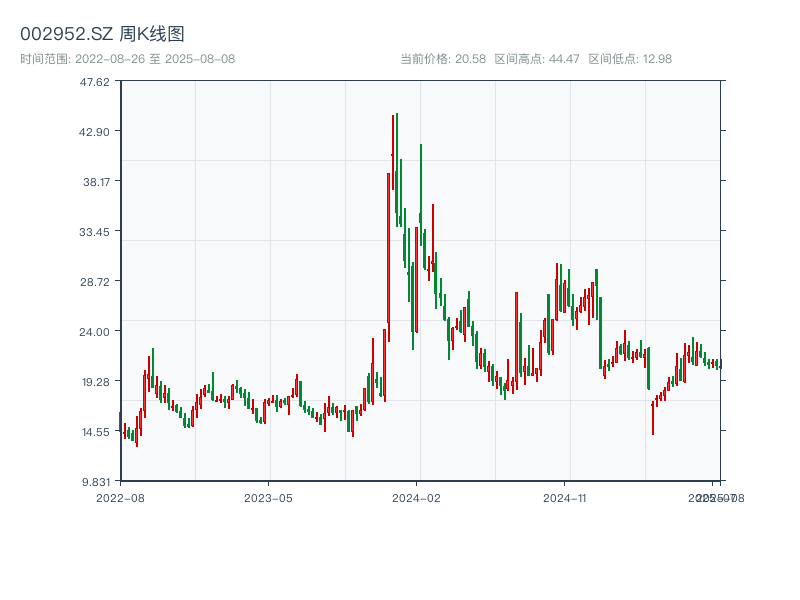Click the 区间低点 12.98 label

pyautogui.click(x=630, y=59)
